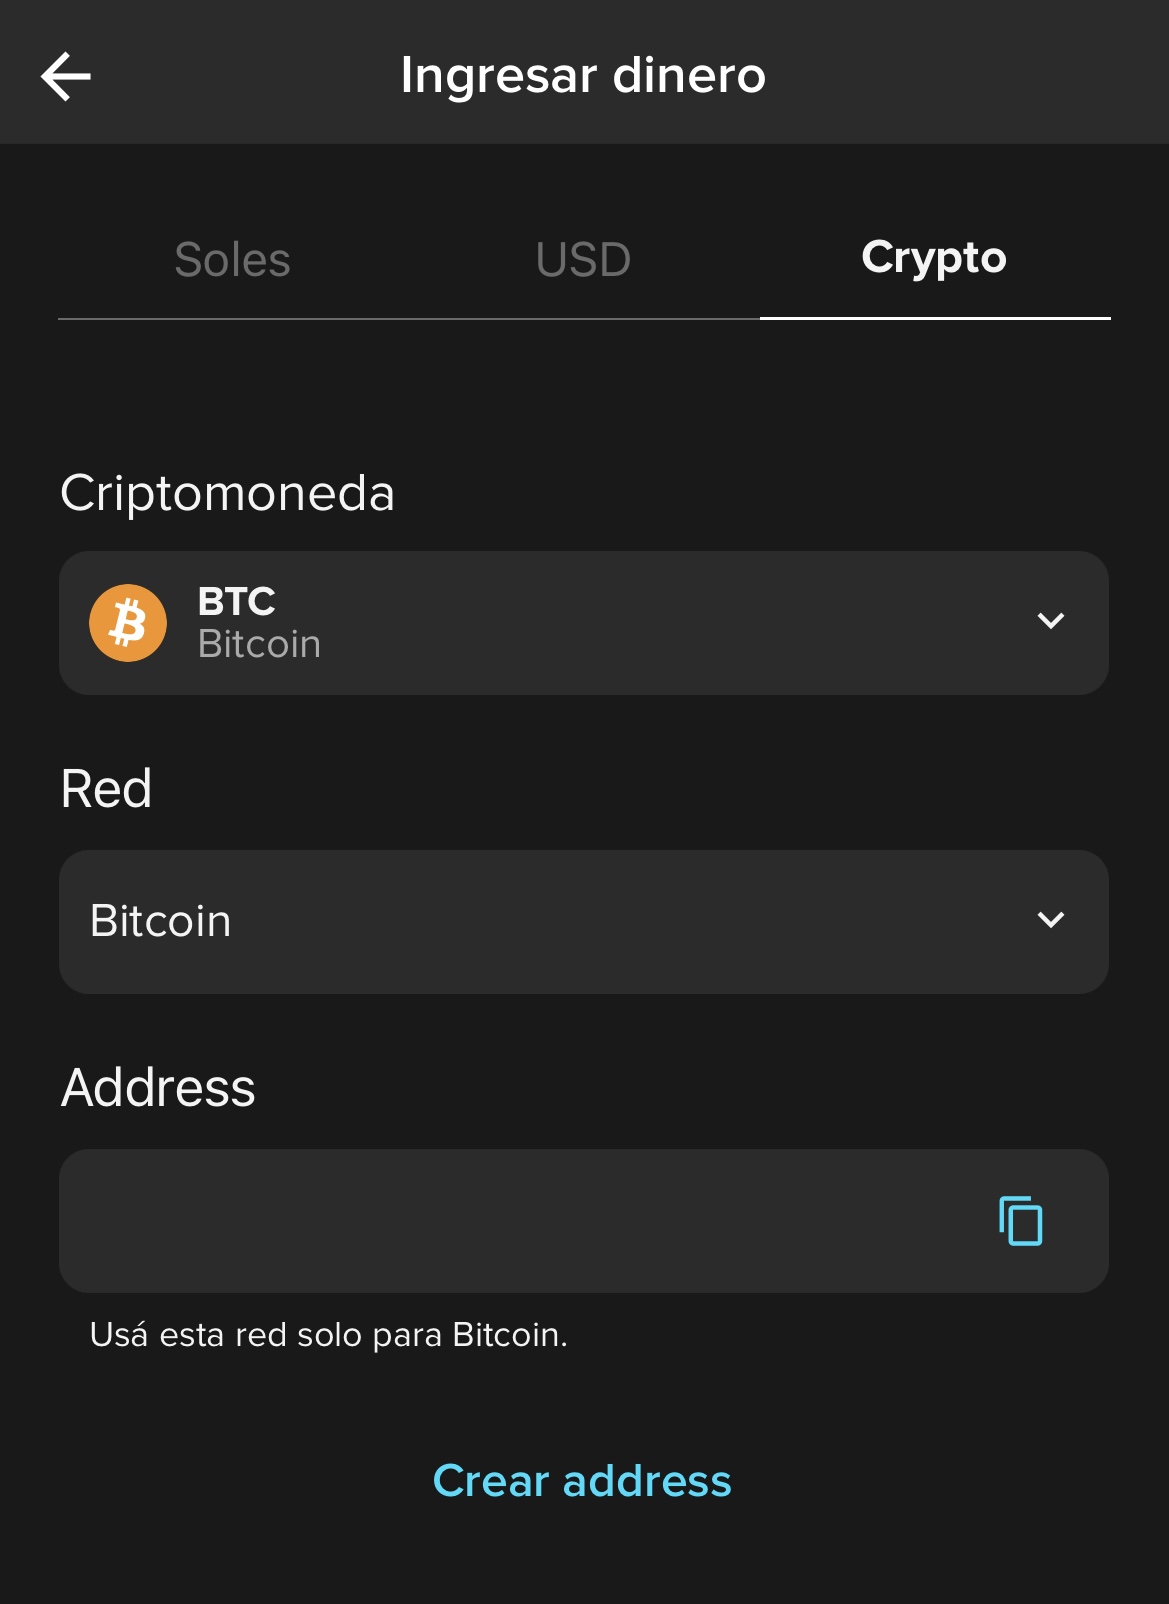Screen dimensions: 1169x1604
Task: Tap the gray Bitcoin subtitle under BTC
Action: coord(259,644)
